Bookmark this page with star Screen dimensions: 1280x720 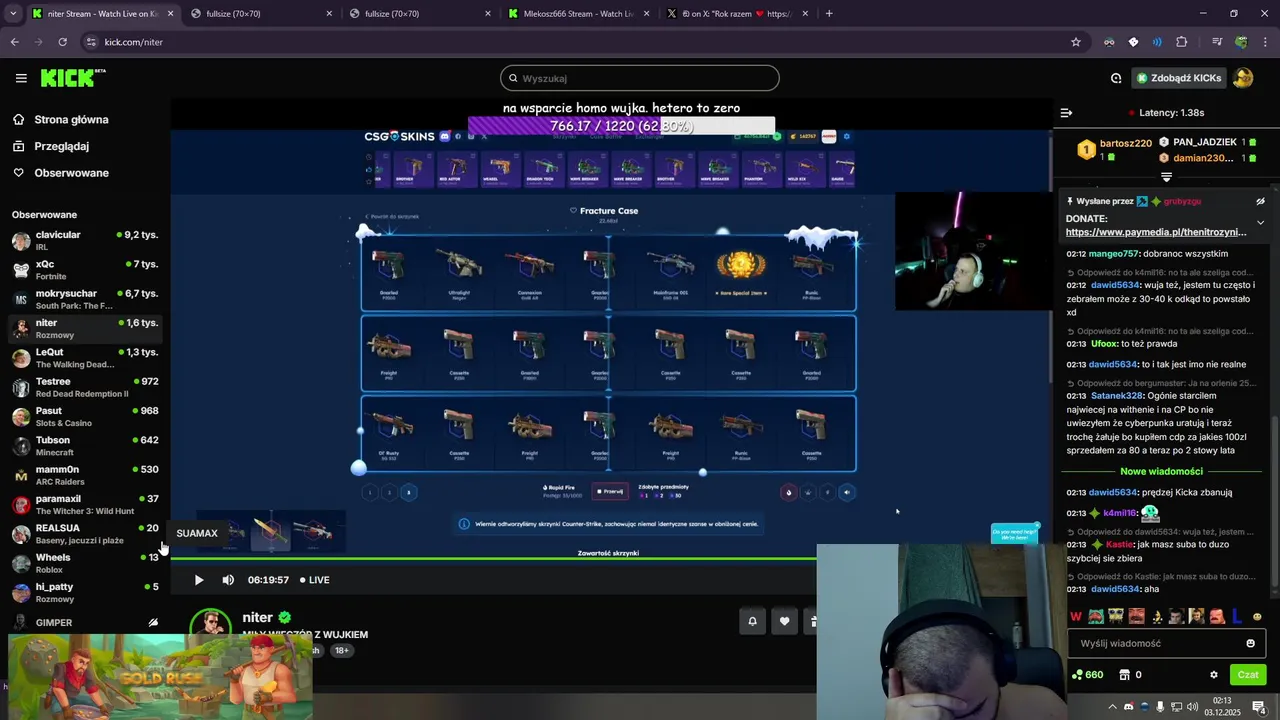pos(1076,42)
